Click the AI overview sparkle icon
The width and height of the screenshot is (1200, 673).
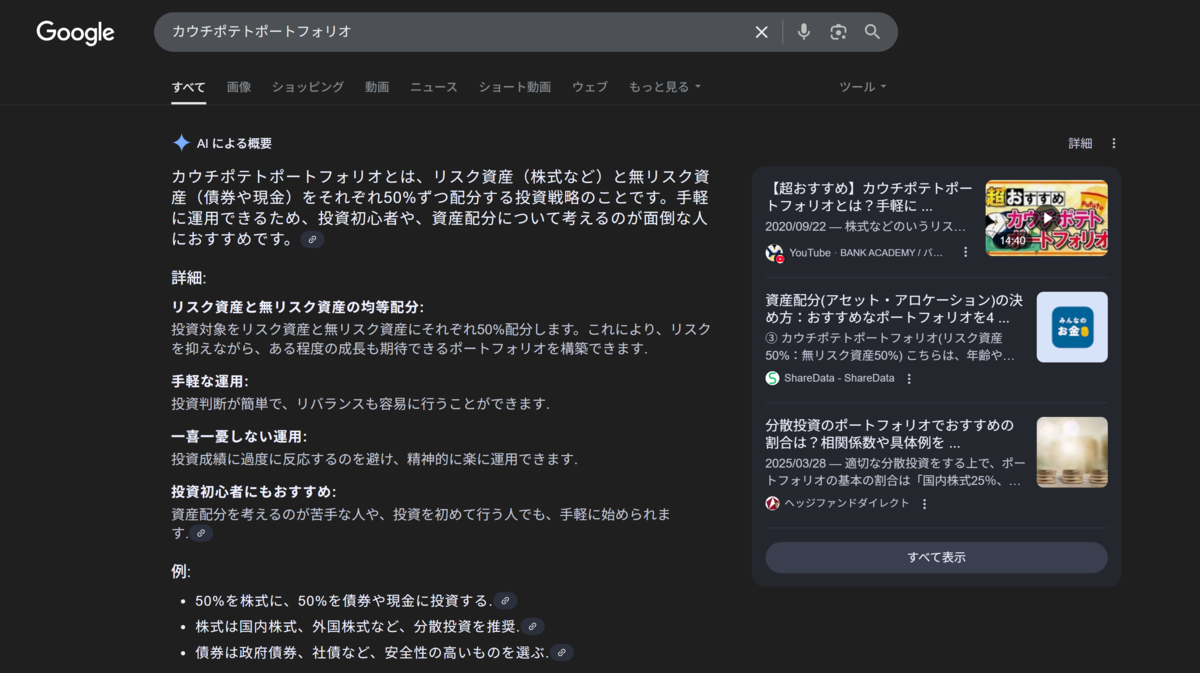coord(181,143)
